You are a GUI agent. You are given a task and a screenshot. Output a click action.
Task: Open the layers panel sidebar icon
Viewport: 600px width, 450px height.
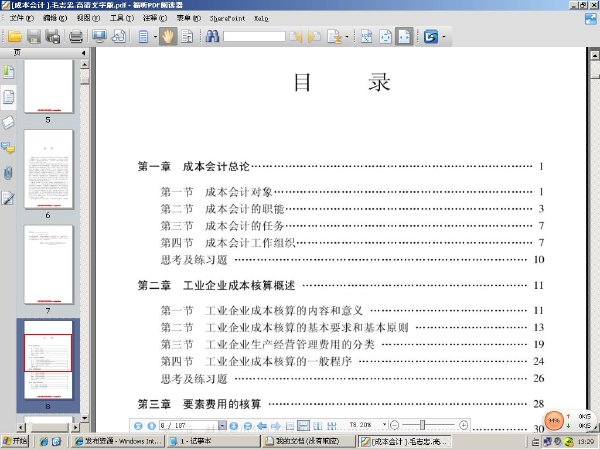[x=8, y=122]
